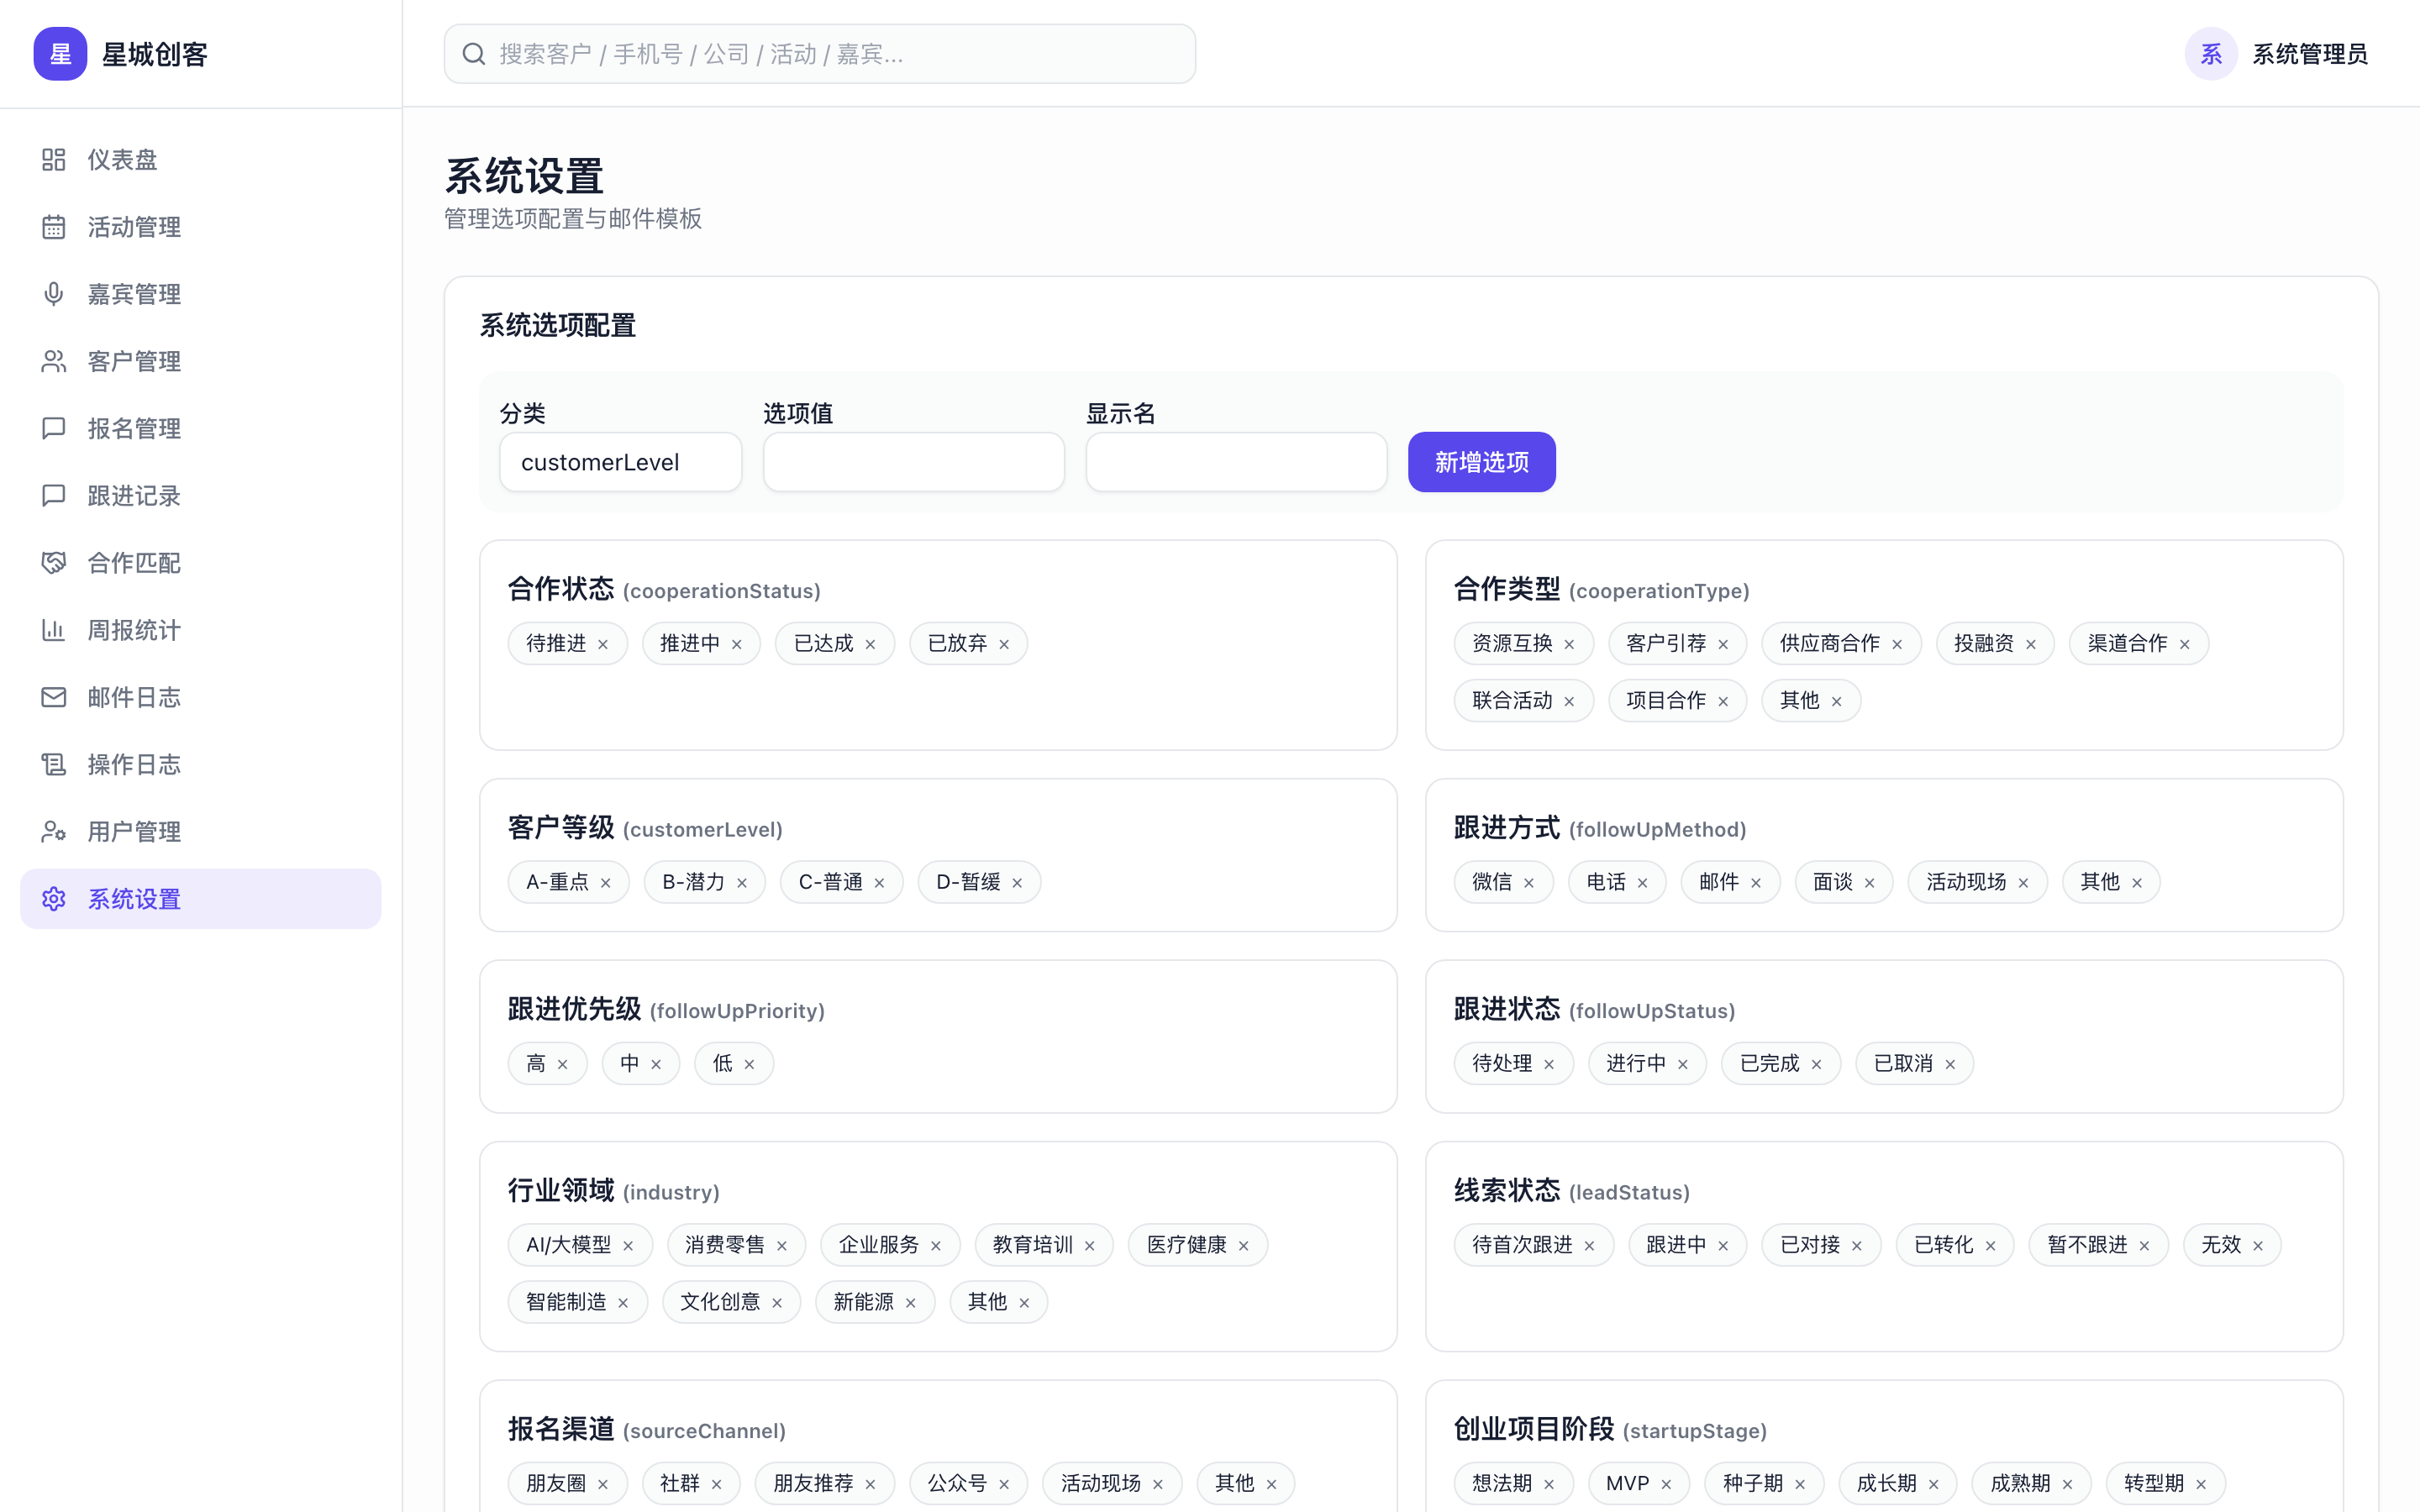Viewport: 2420px width, 1512px height.
Task: Delete the AI/大模型 industry tag
Action: (628, 1246)
